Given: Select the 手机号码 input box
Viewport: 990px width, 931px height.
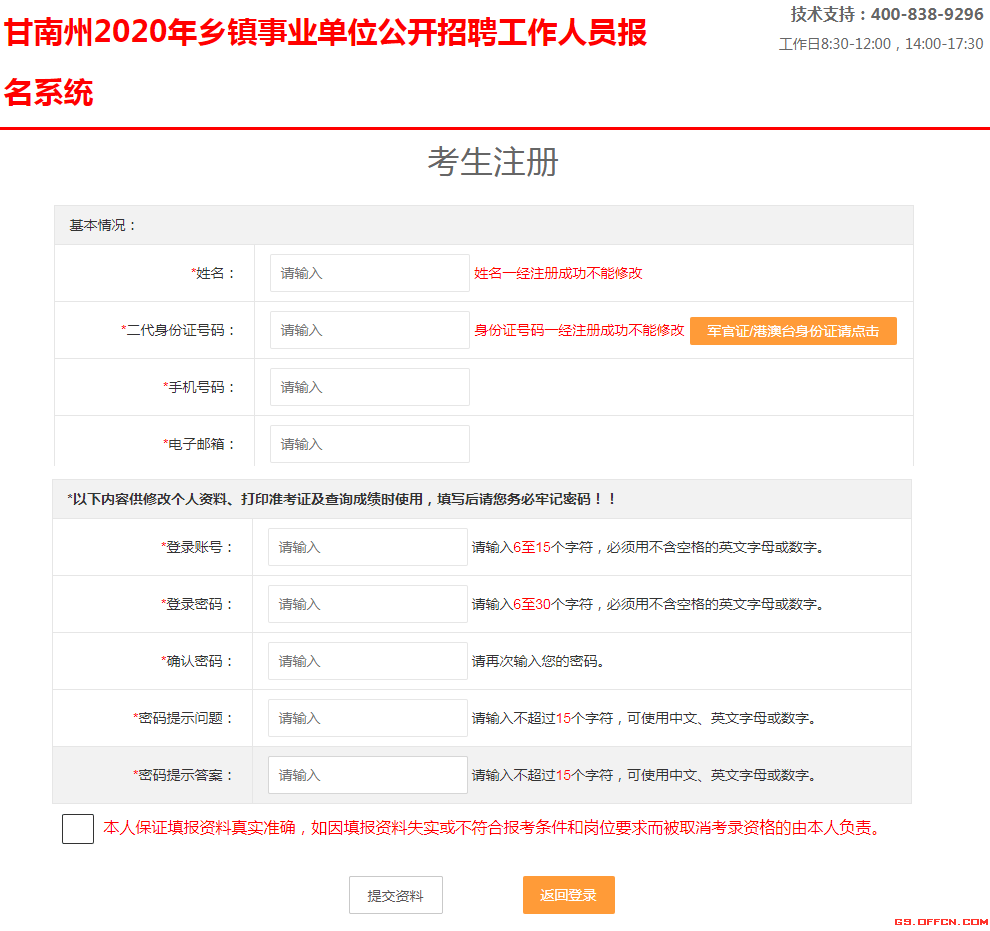Looking at the screenshot, I should tap(369, 387).
